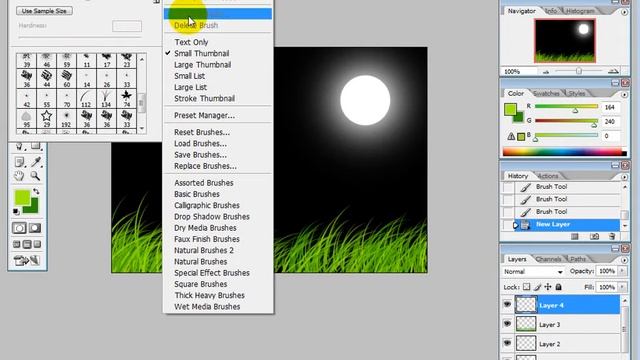The width and height of the screenshot is (640, 360).
Task: Choose Reset Brushes... from menu
Action: 202,132
